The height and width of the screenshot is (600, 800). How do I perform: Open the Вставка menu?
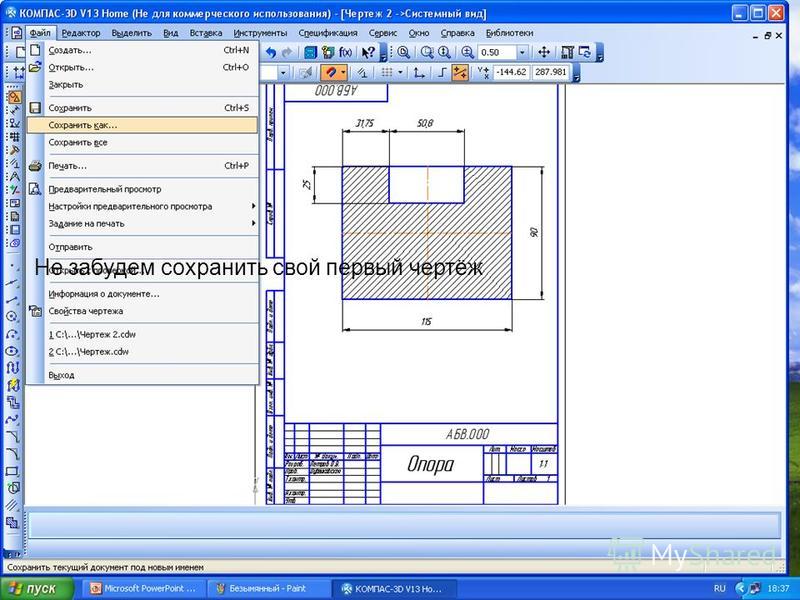coord(206,33)
